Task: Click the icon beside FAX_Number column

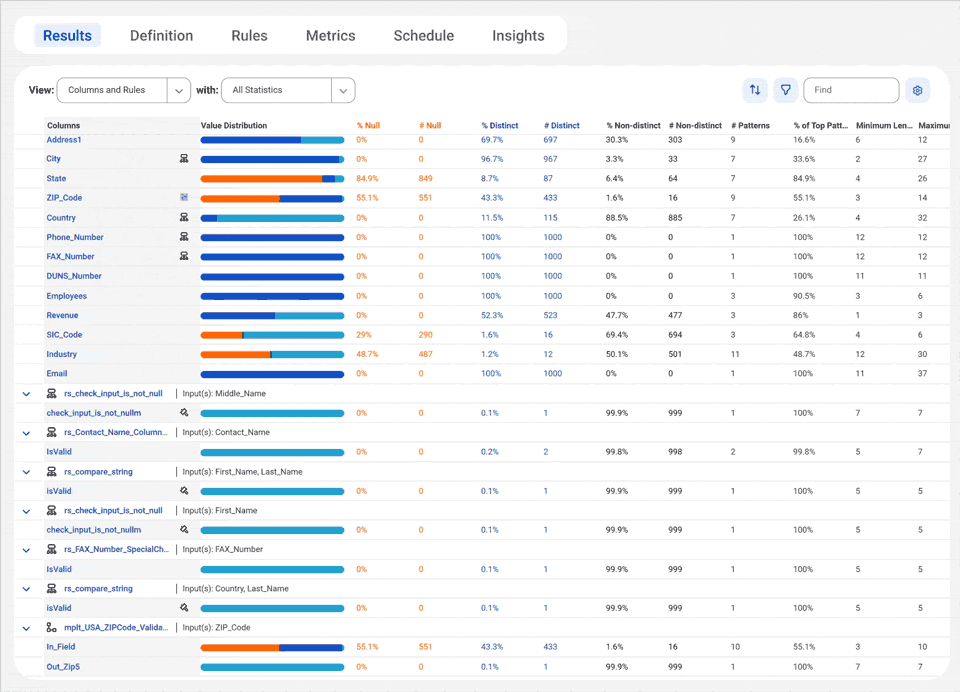Action: point(183,256)
